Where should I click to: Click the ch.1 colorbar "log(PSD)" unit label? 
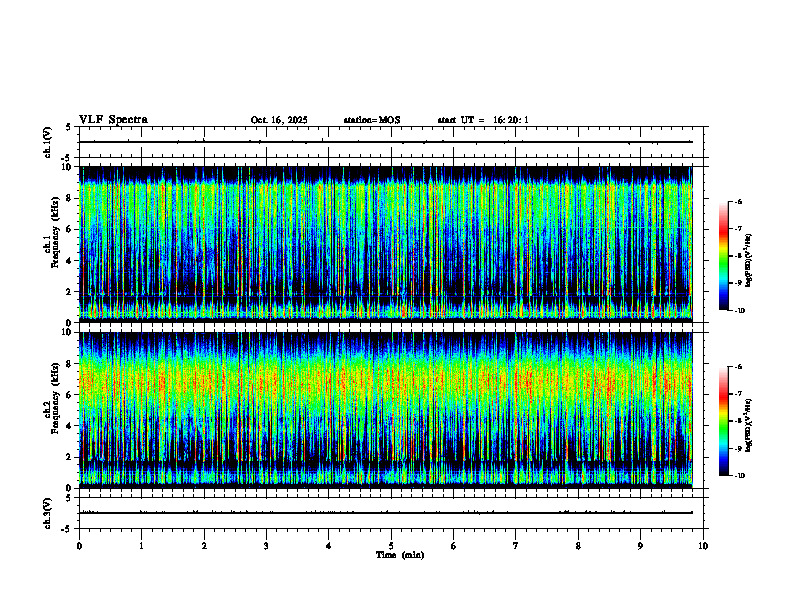pyautogui.click(x=749, y=260)
